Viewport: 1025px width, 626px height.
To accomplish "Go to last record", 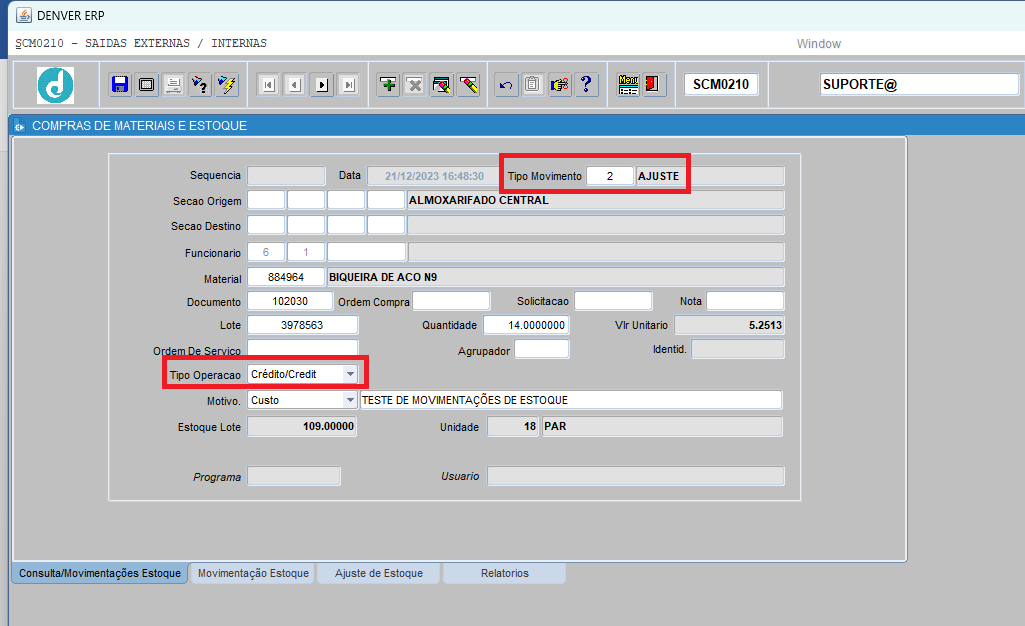I will (349, 85).
